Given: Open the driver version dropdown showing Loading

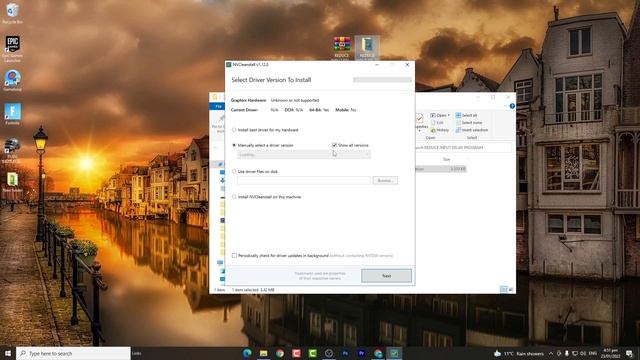Looking at the screenshot, I should [x=304, y=155].
